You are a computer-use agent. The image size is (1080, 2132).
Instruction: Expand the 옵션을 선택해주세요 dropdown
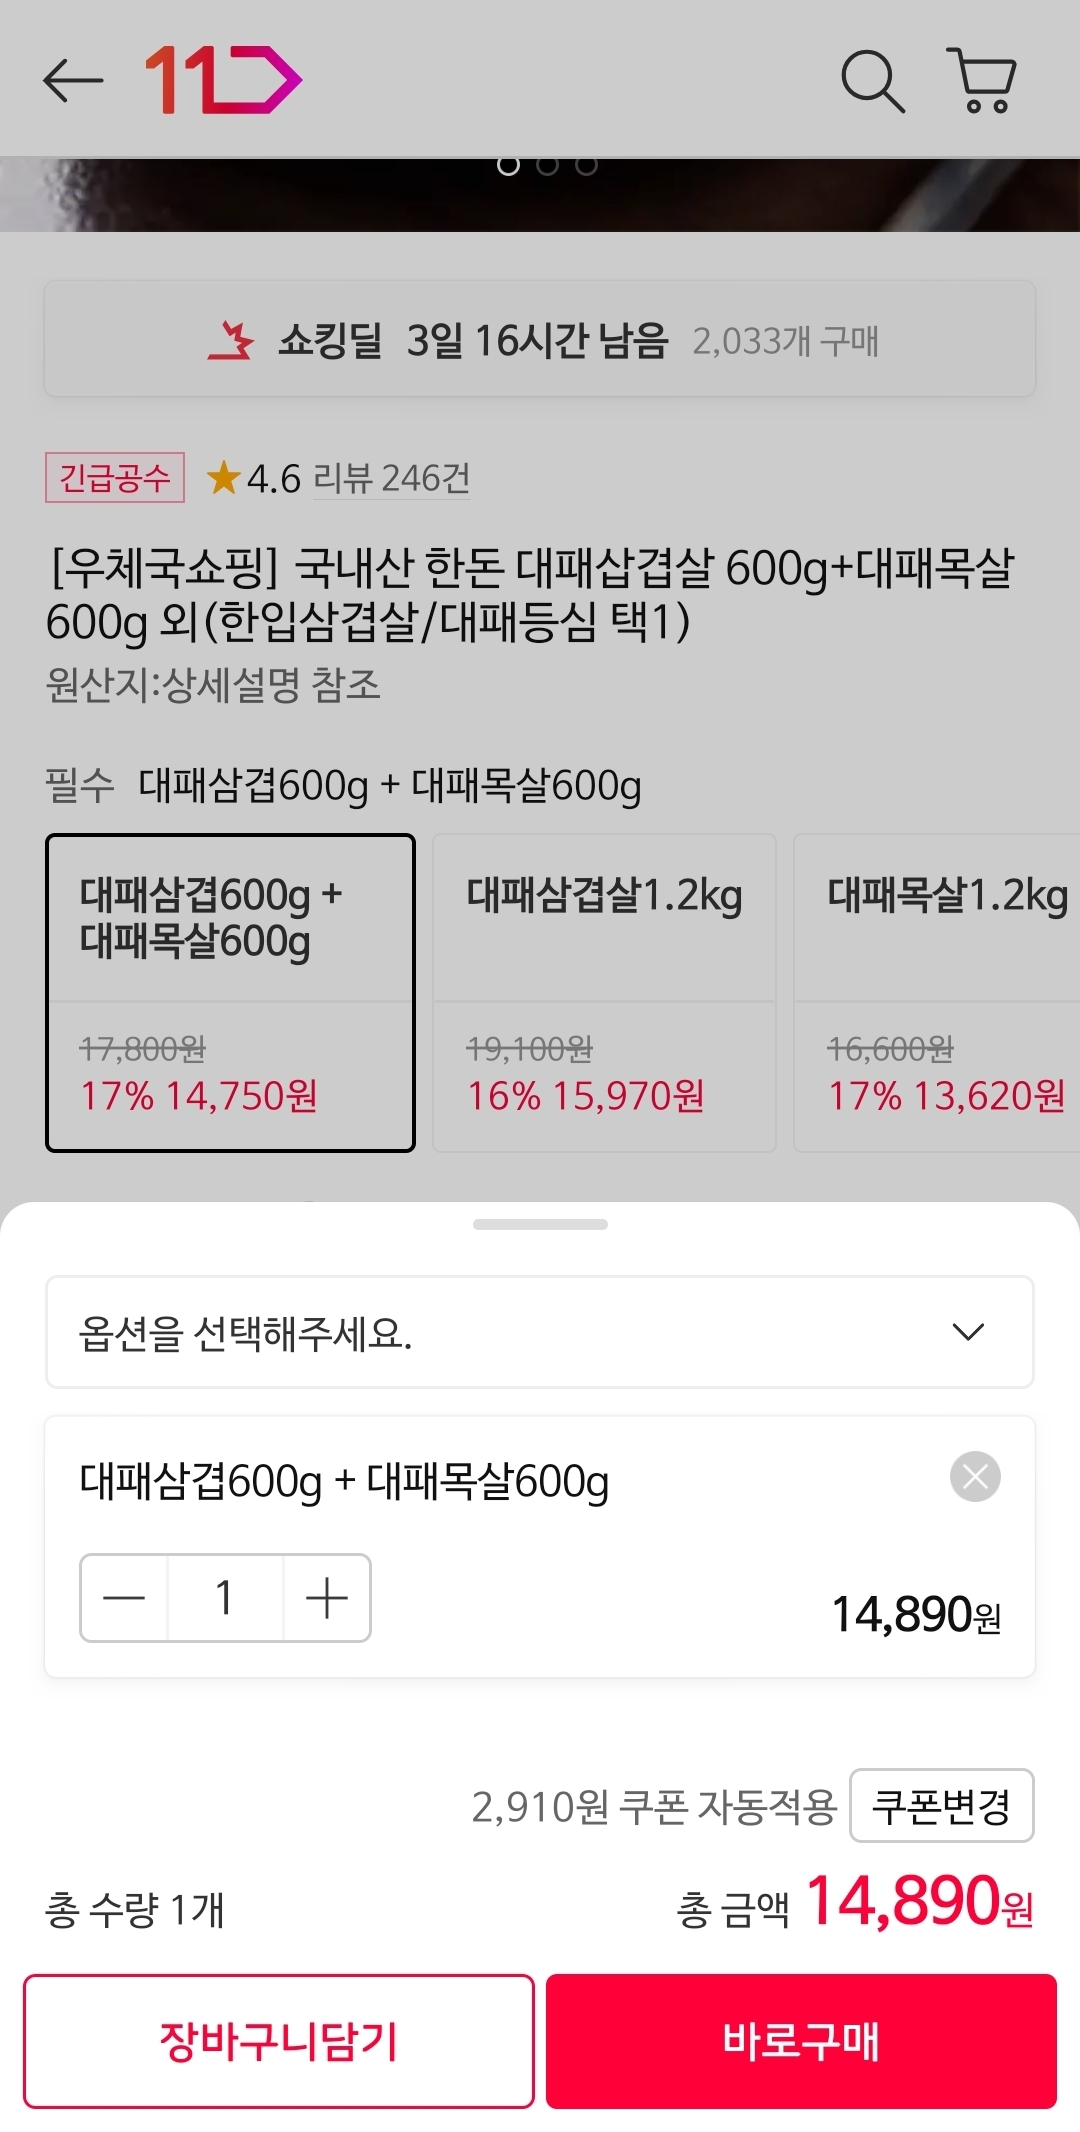540,1332
